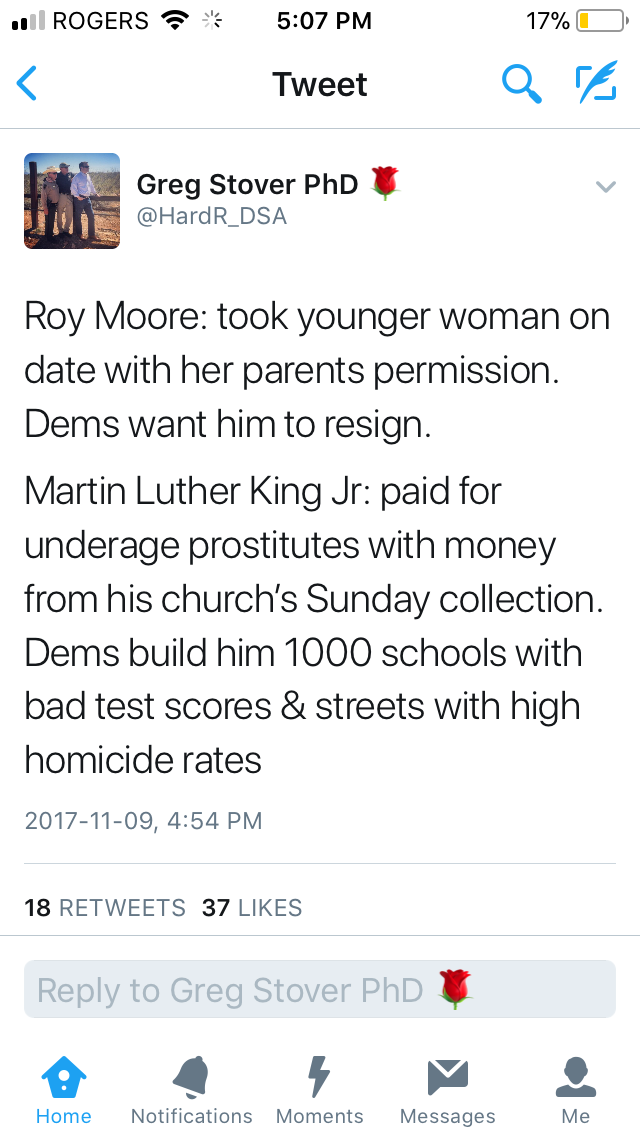The image size is (640, 1136).
Task: Expand tweet options chevron
Action: tap(605, 186)
